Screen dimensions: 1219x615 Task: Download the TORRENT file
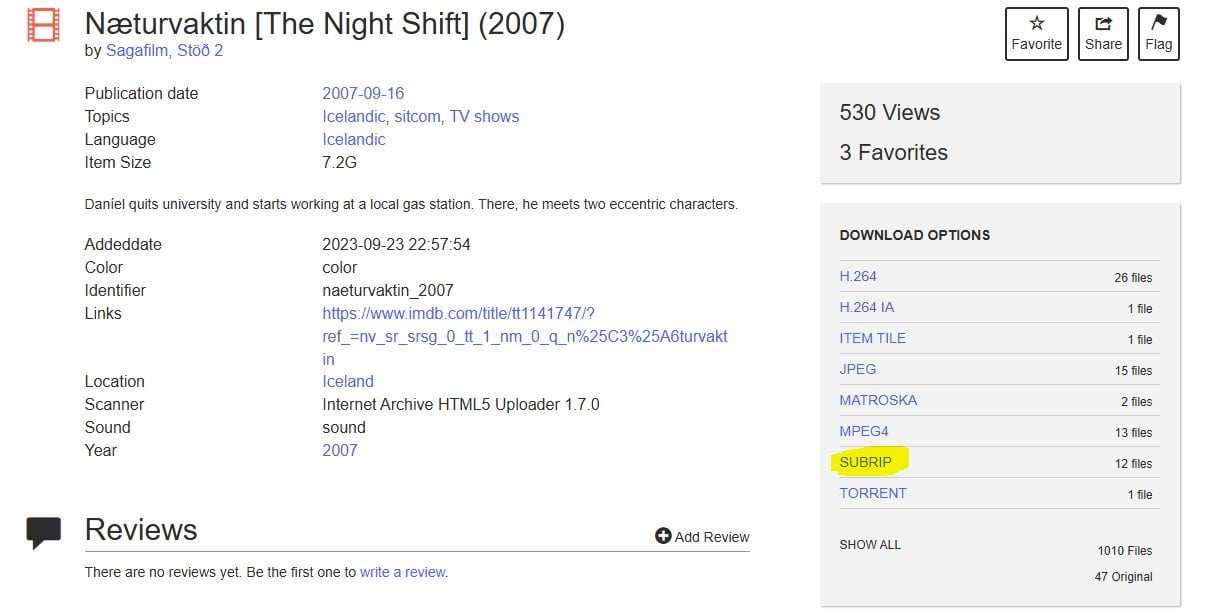pyautogui.click(x=873, y=493)
